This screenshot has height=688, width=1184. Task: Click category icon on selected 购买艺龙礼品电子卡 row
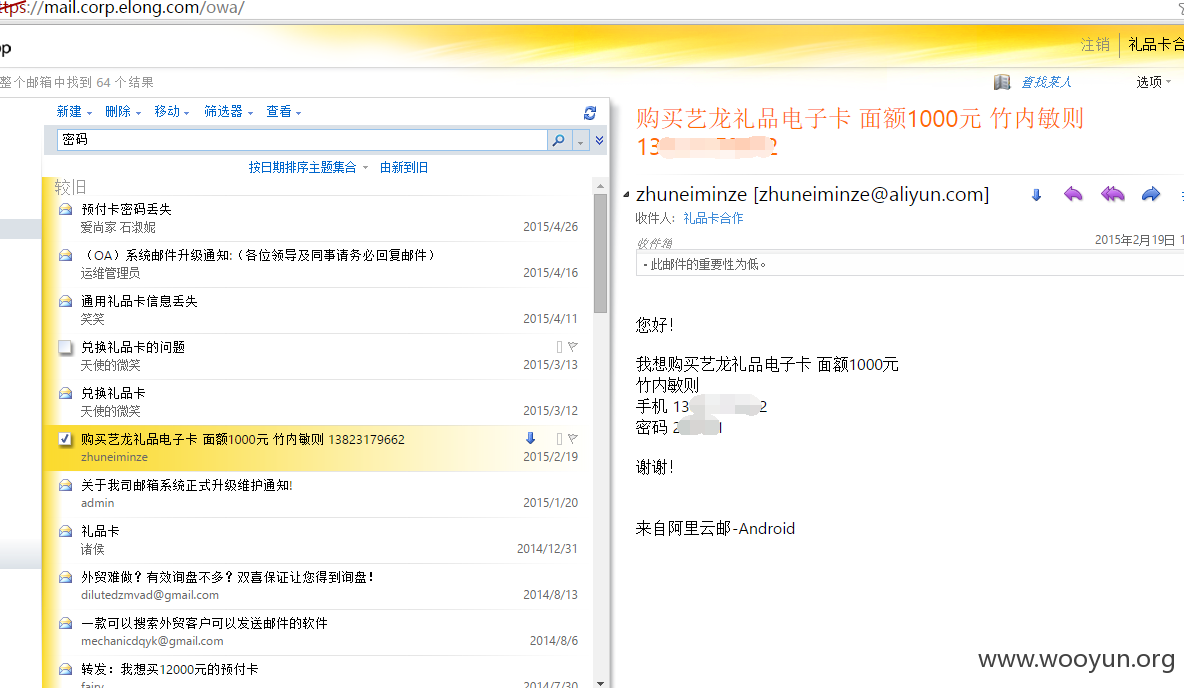560,438
